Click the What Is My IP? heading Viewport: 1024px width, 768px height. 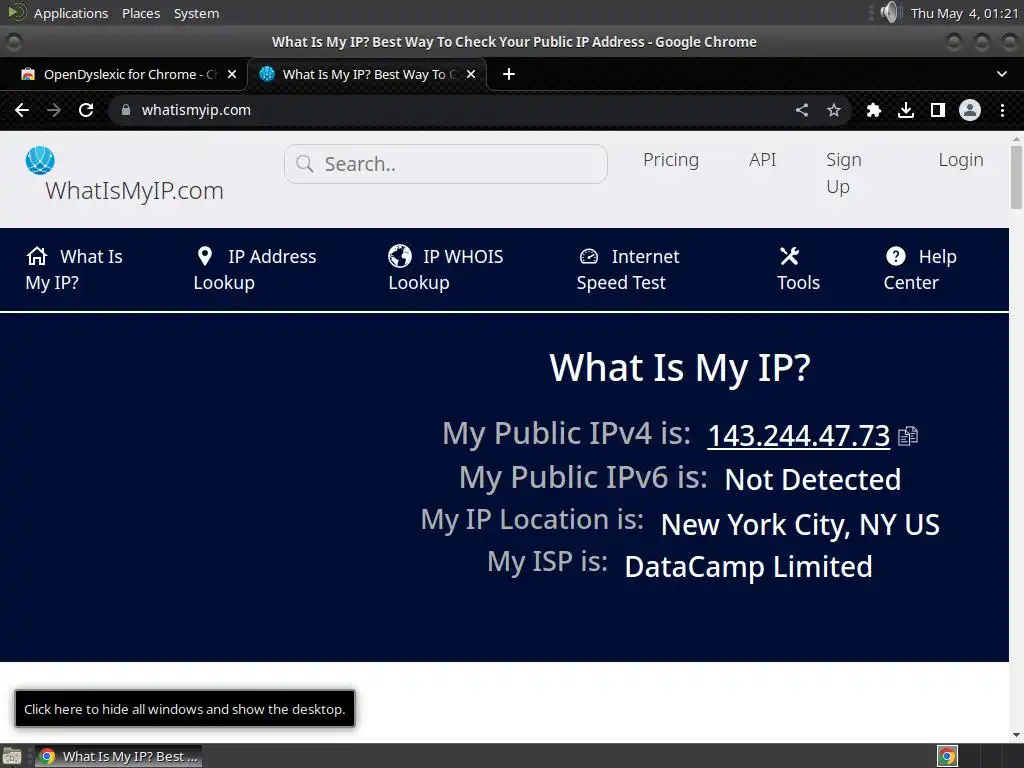680,368
